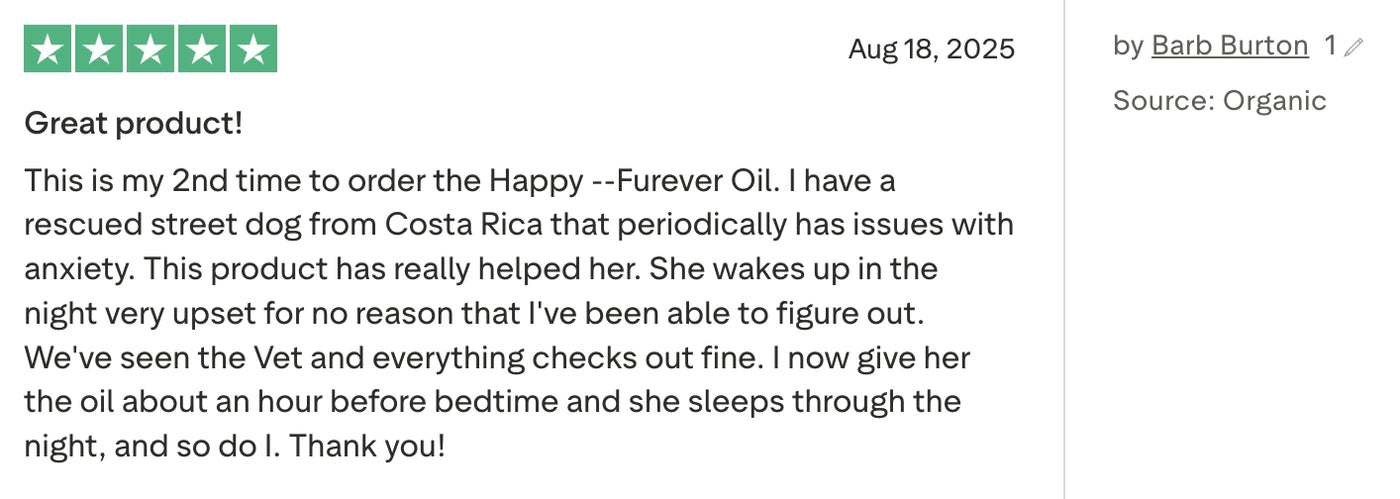
Task: Click the fourth green rating star
Action: [202, 49]
